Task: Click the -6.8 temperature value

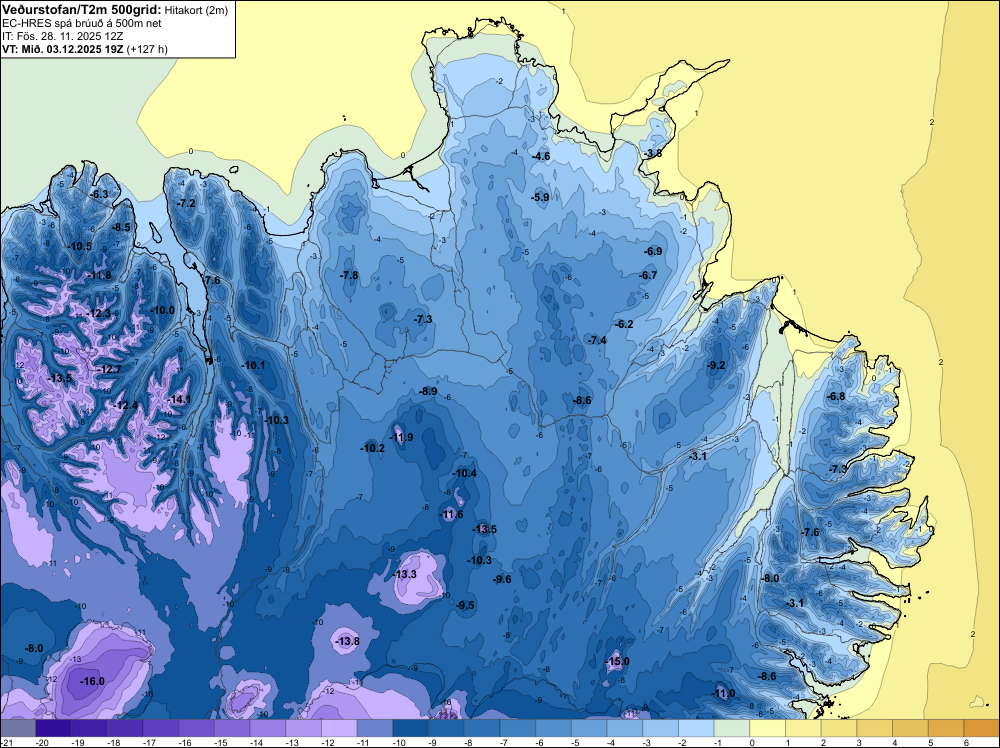Action: point(836,396)
